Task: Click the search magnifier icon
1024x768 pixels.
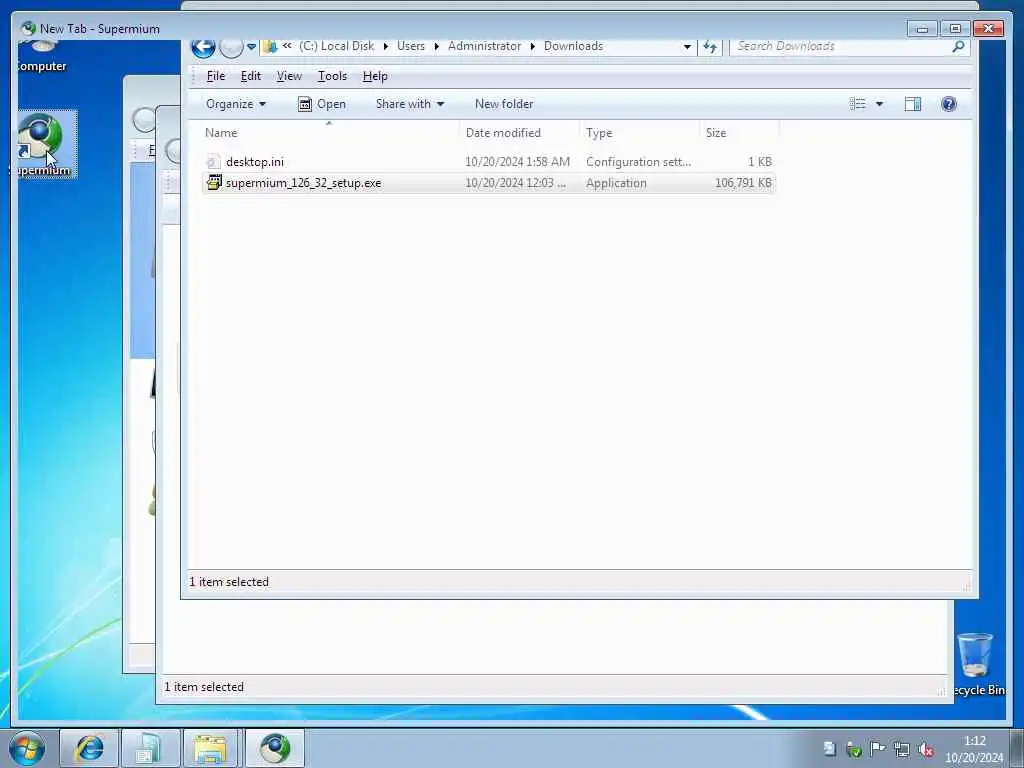Action: click(x=958, y=46)
